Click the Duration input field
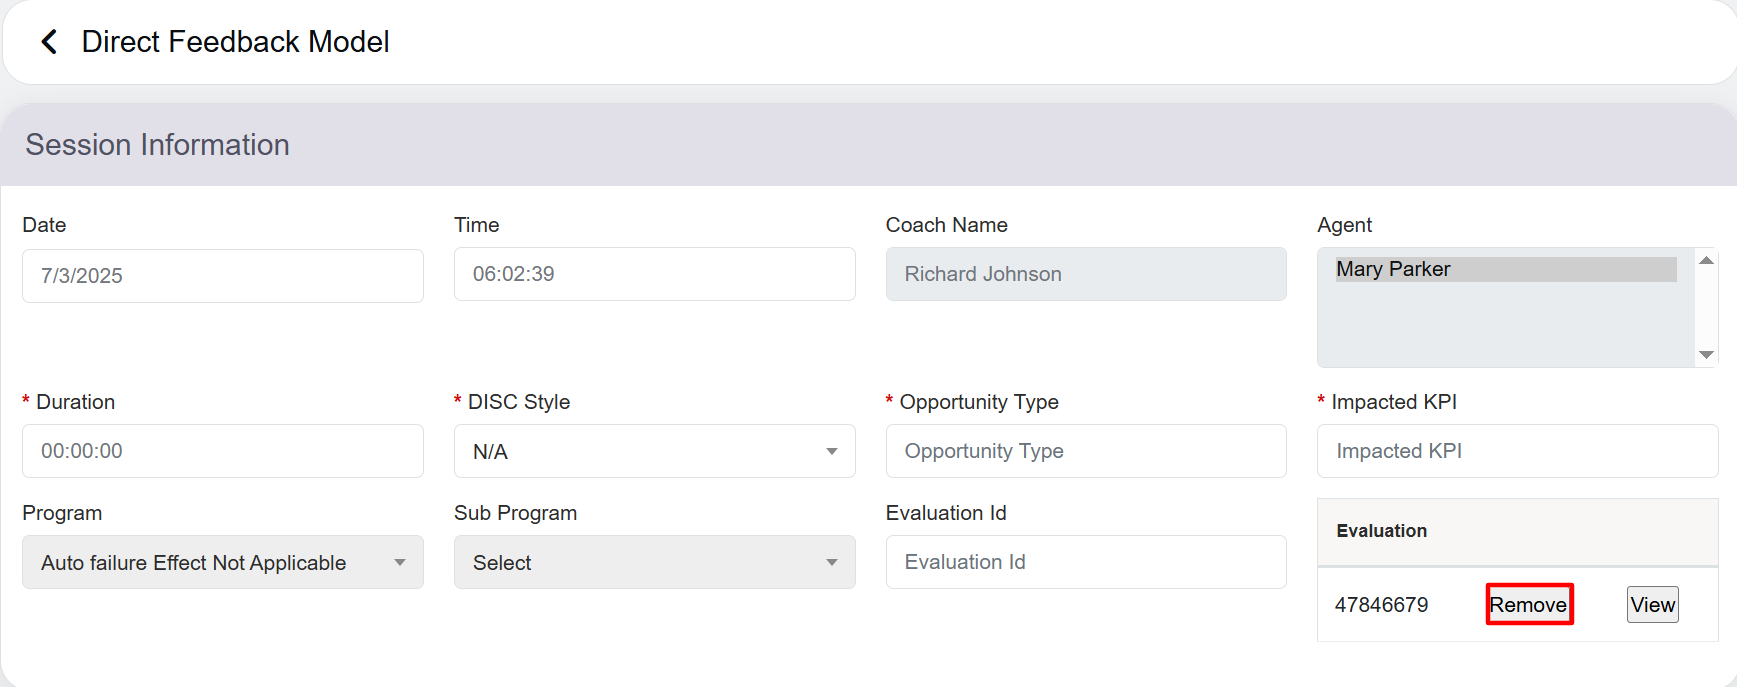The image size is (1737, 687). pyautogui.click(x=222, y=451)
